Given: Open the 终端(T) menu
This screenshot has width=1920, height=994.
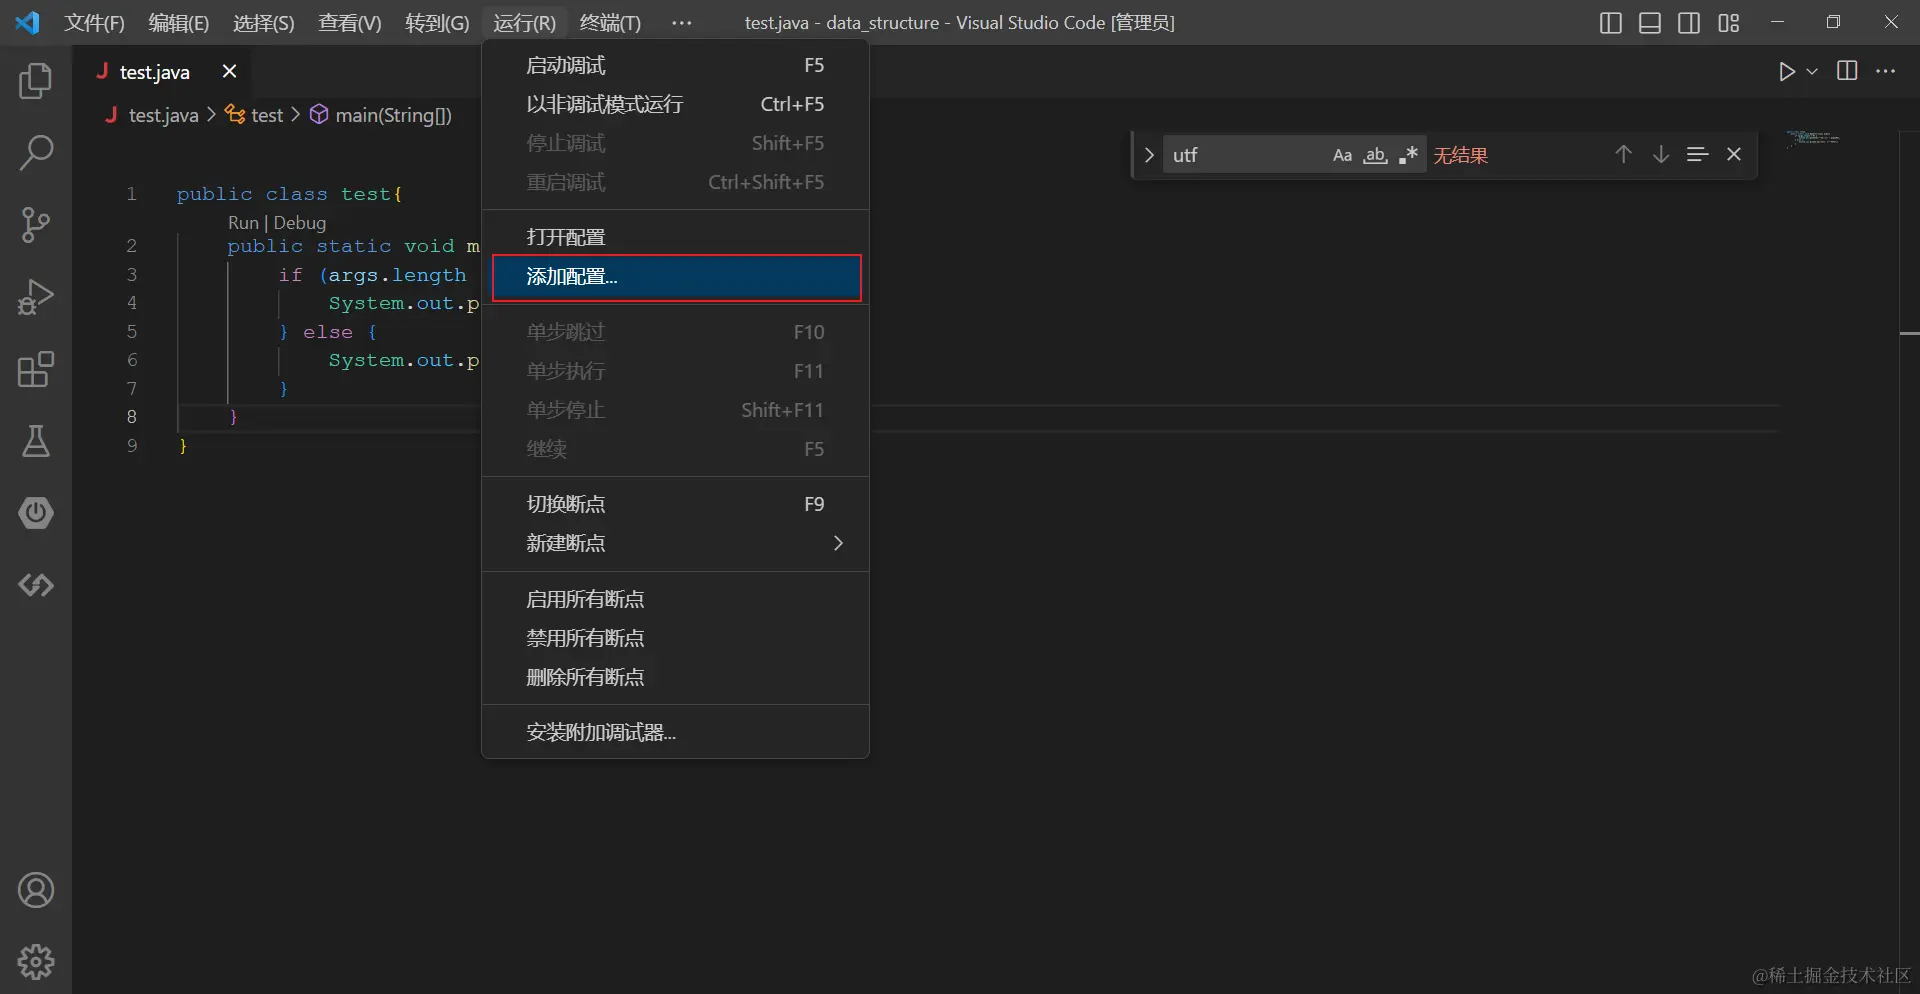Looking at the screenshot, I should tap(610, 23).
